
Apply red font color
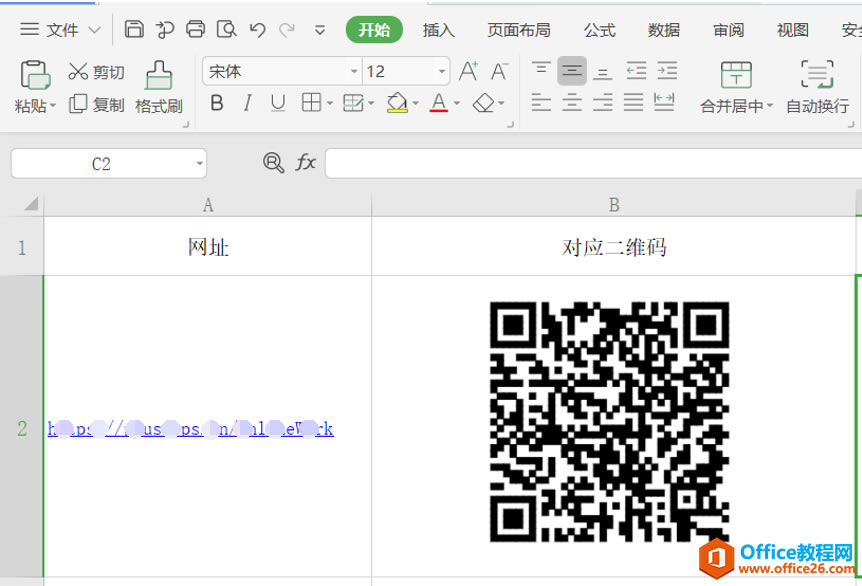coord(439,103)
